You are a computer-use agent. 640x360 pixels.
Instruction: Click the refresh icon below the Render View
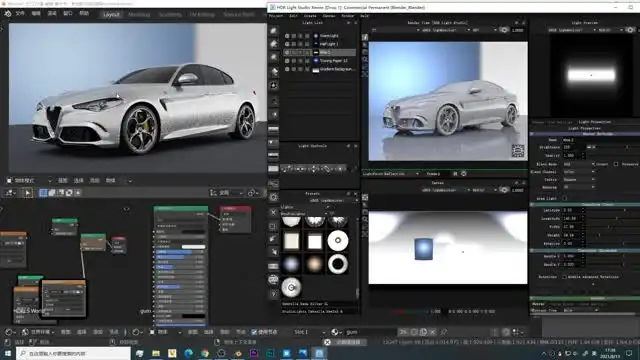464,173
